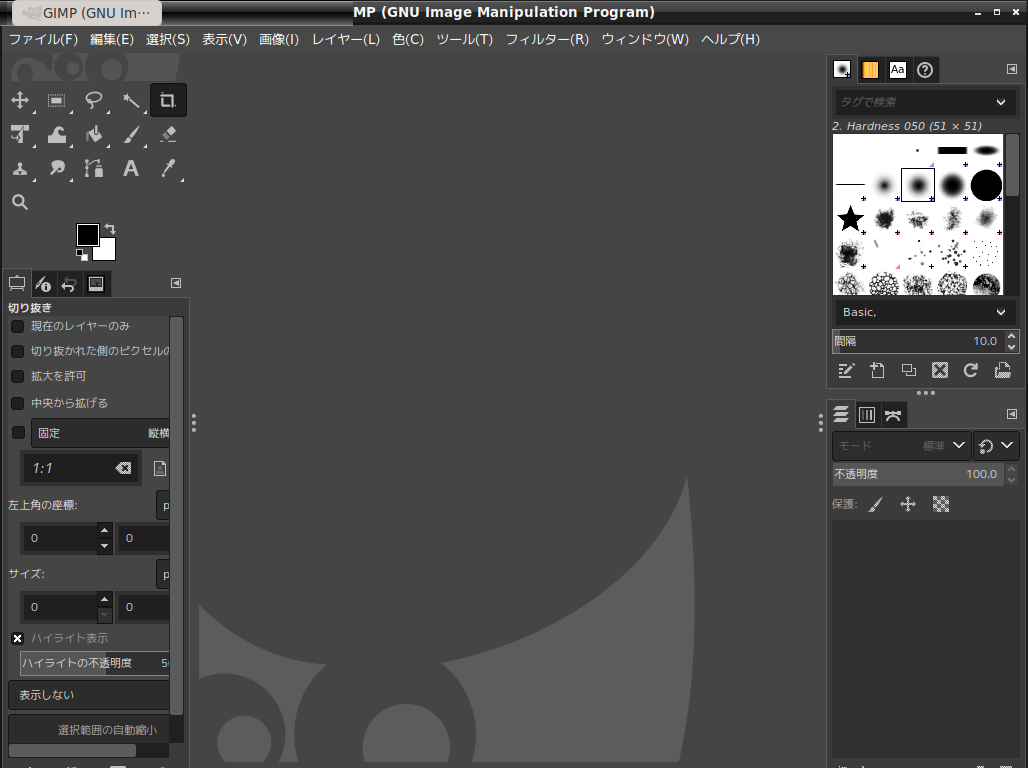
Task: Select the Clone stamp tool
Action: click(x=20, y=169)
